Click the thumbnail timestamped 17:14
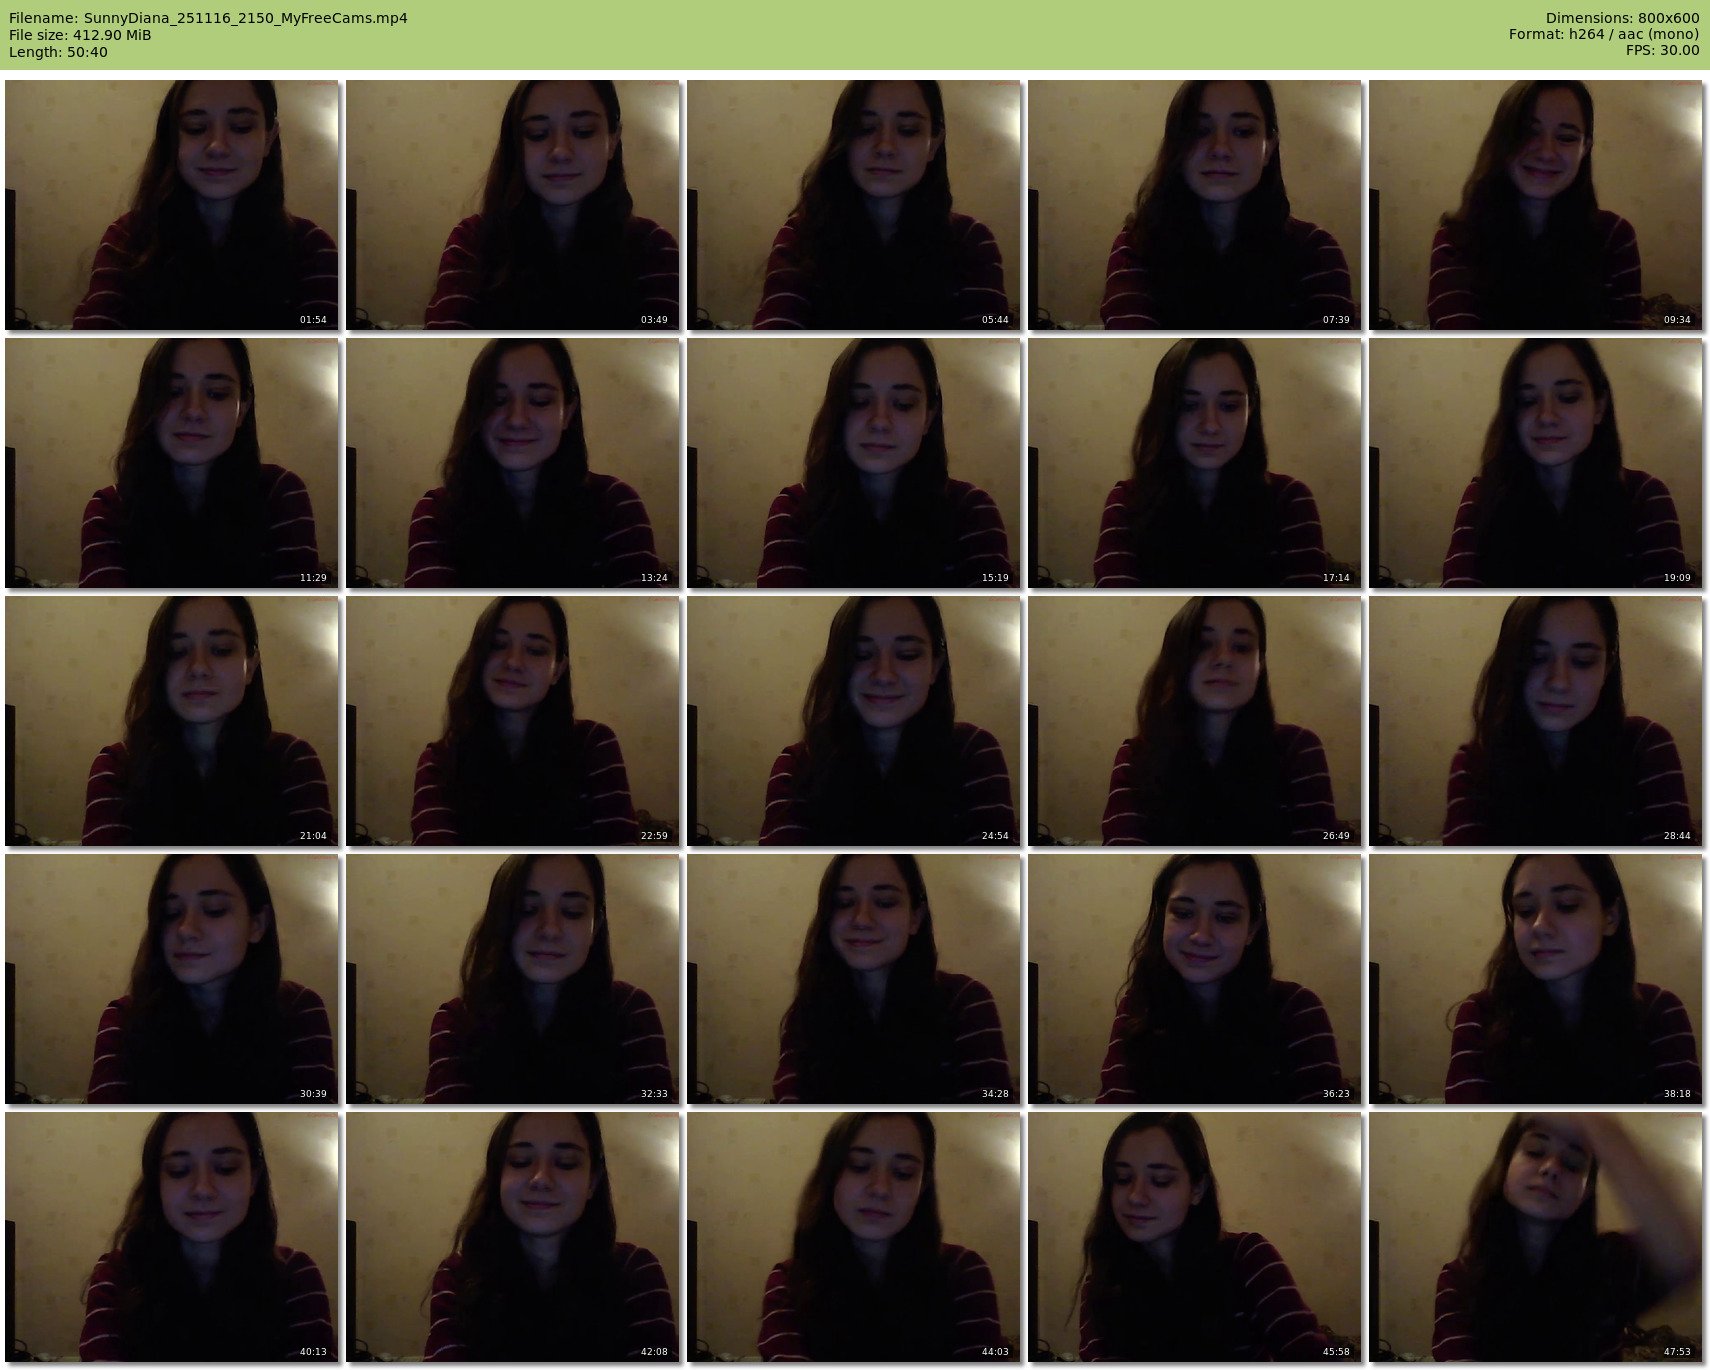The height and width of the screenshot is (1370, 1710). click(x=1195, y=463)
